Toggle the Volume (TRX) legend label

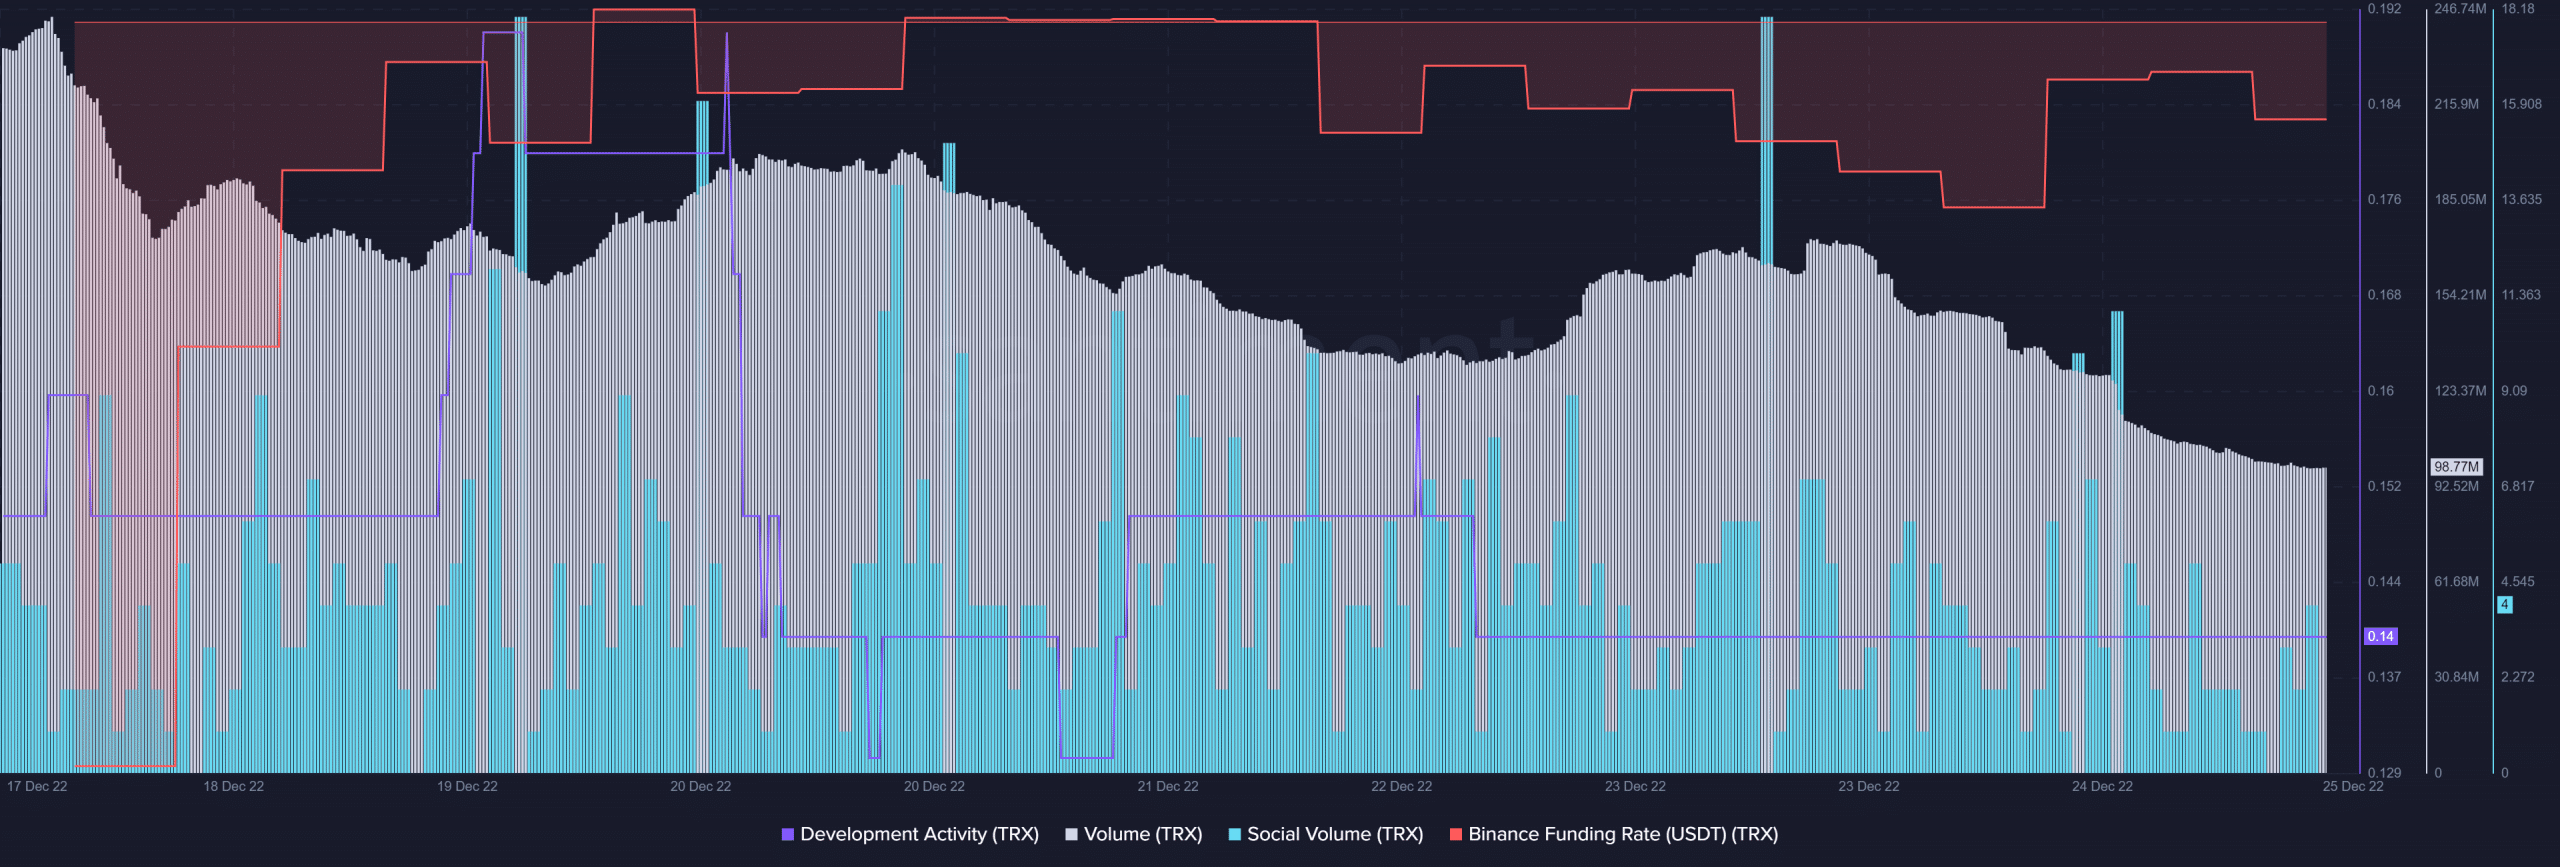(x=1134, y=834)
